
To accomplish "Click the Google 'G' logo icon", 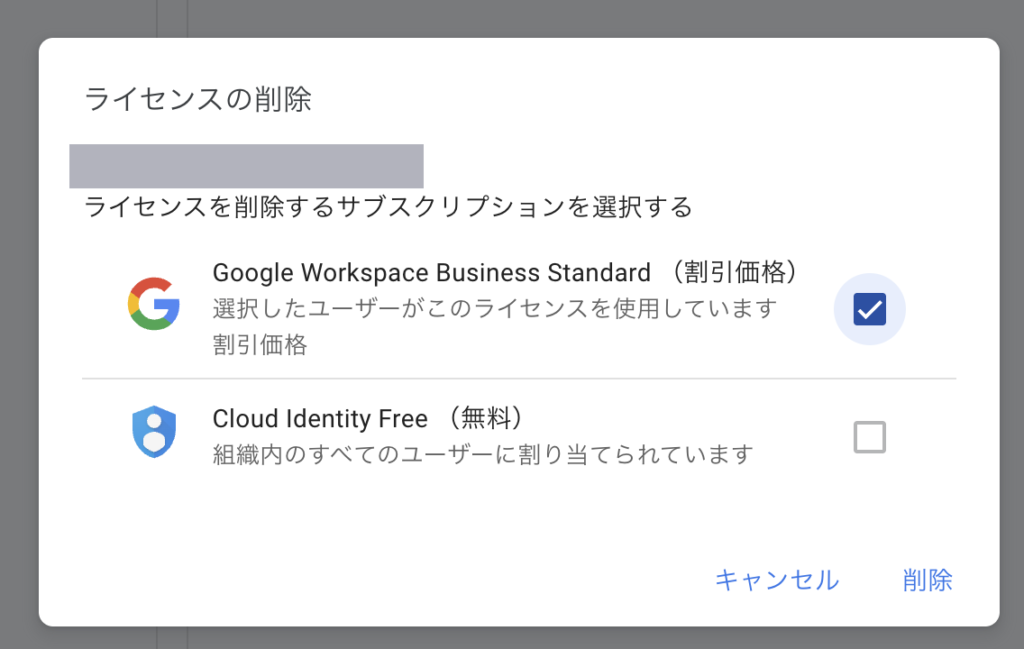I will tap(153, 303).
